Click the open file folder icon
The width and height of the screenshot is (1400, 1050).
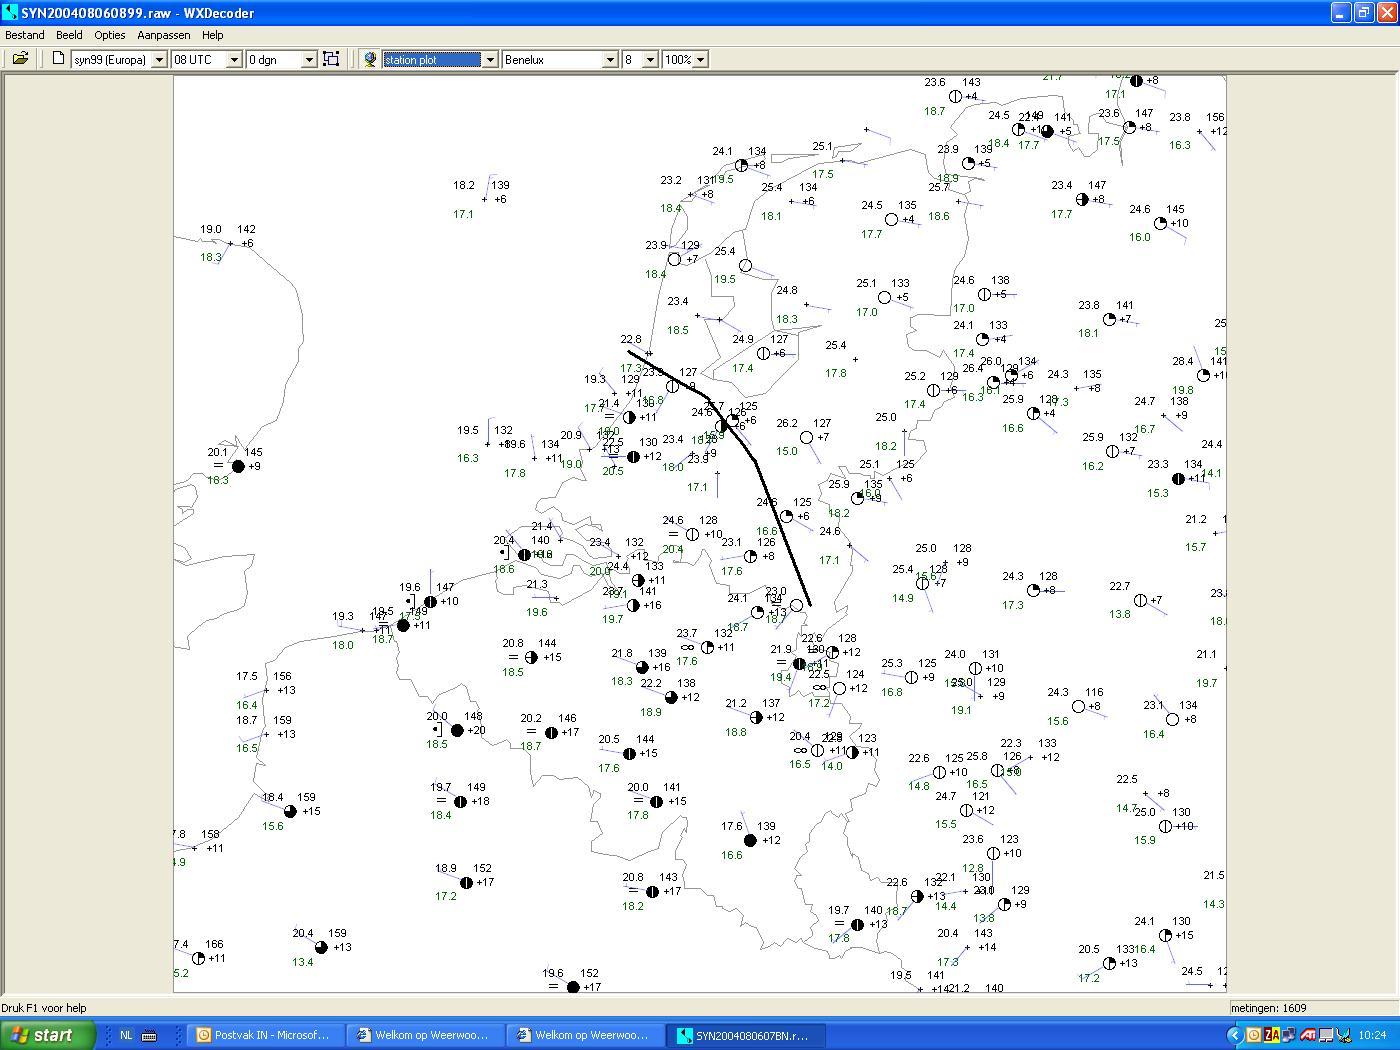[20, 59]
